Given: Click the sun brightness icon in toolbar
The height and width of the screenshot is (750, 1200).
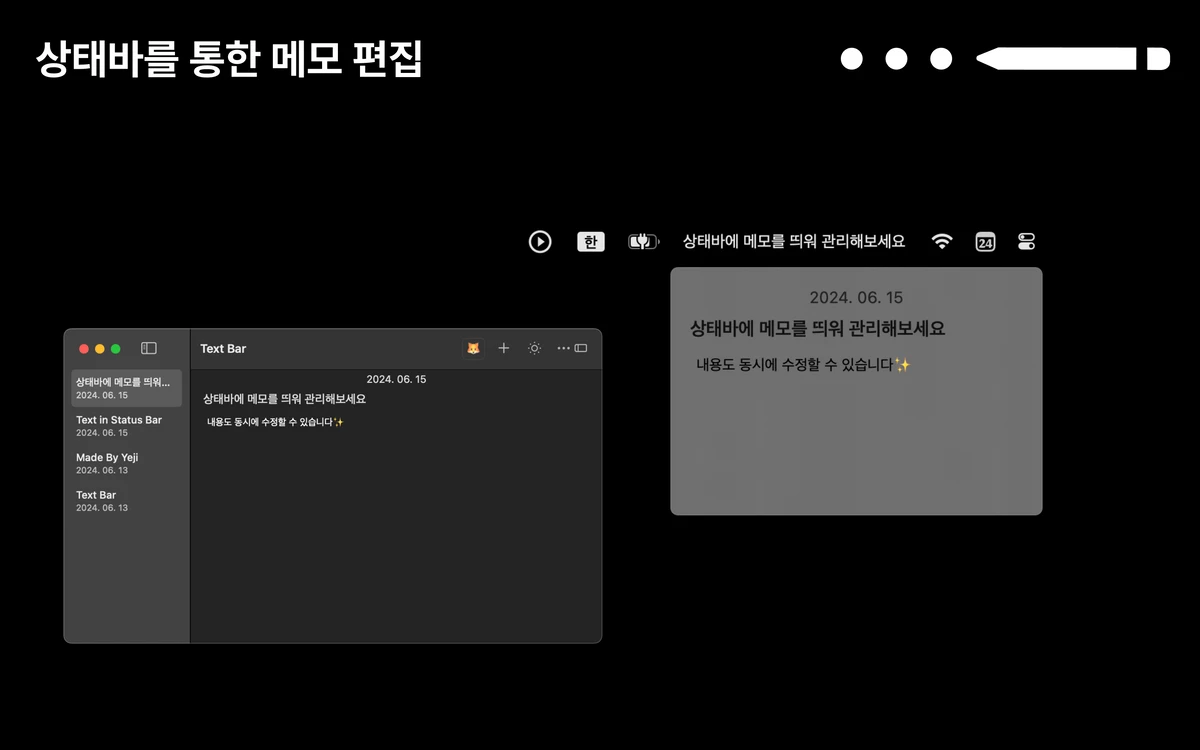Looking at the screenshot, I should [535, 348].
